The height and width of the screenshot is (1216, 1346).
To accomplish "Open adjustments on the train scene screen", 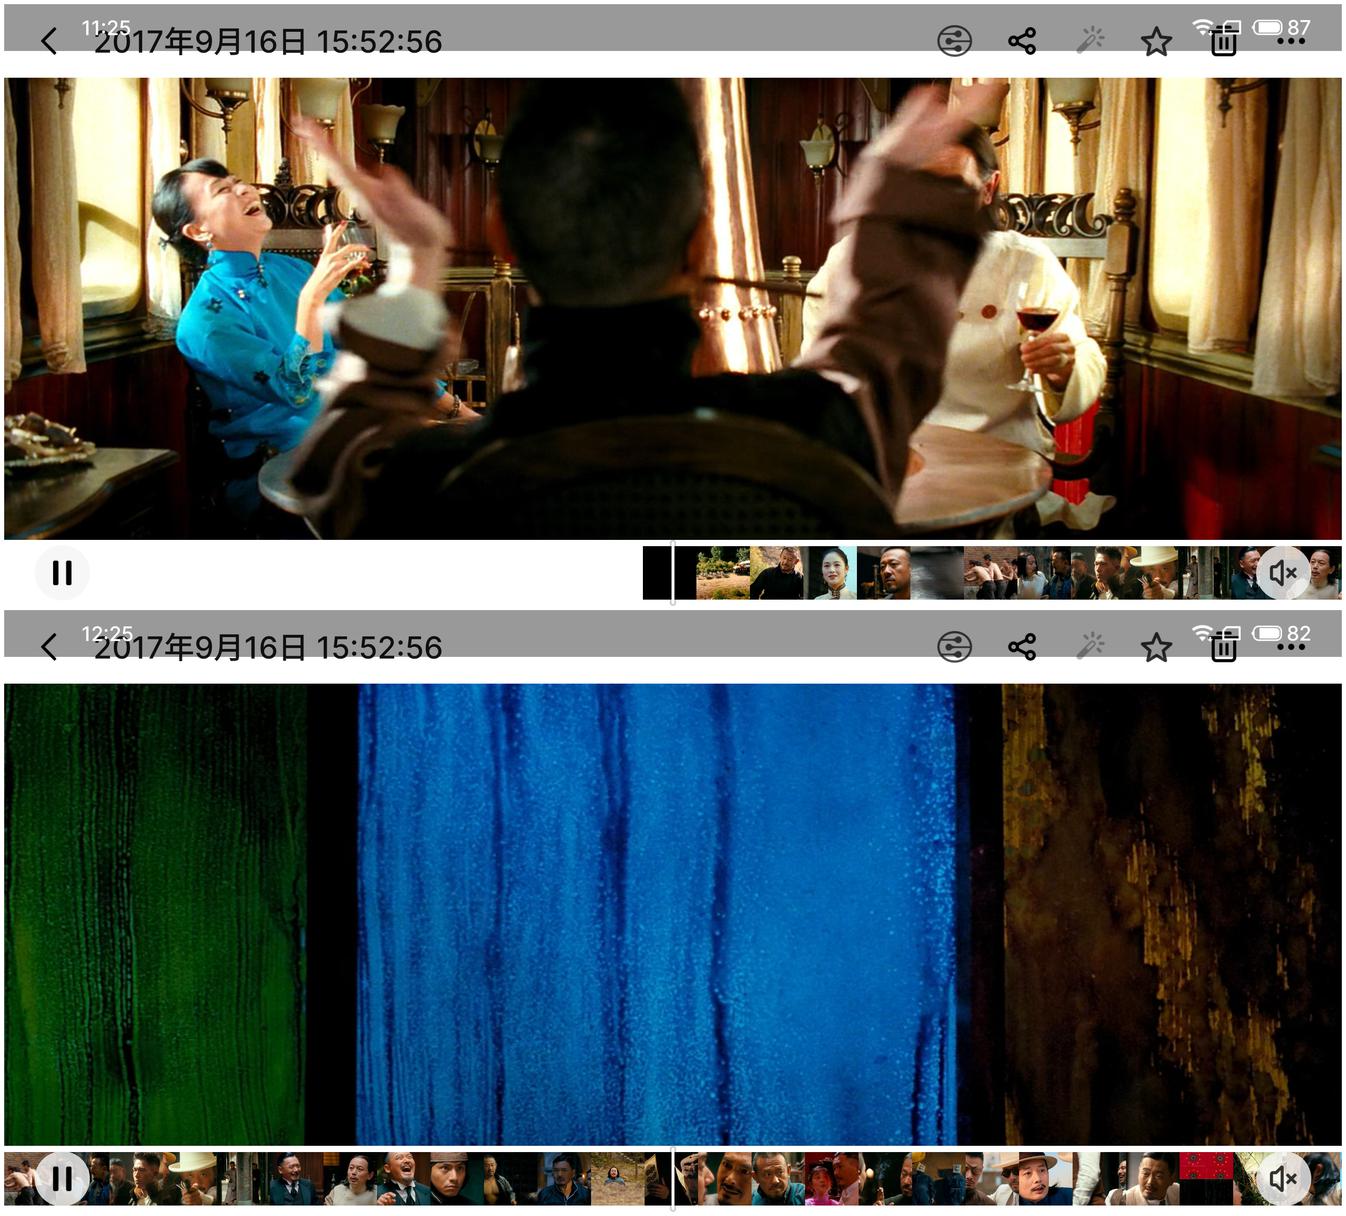I will [954, 41].
